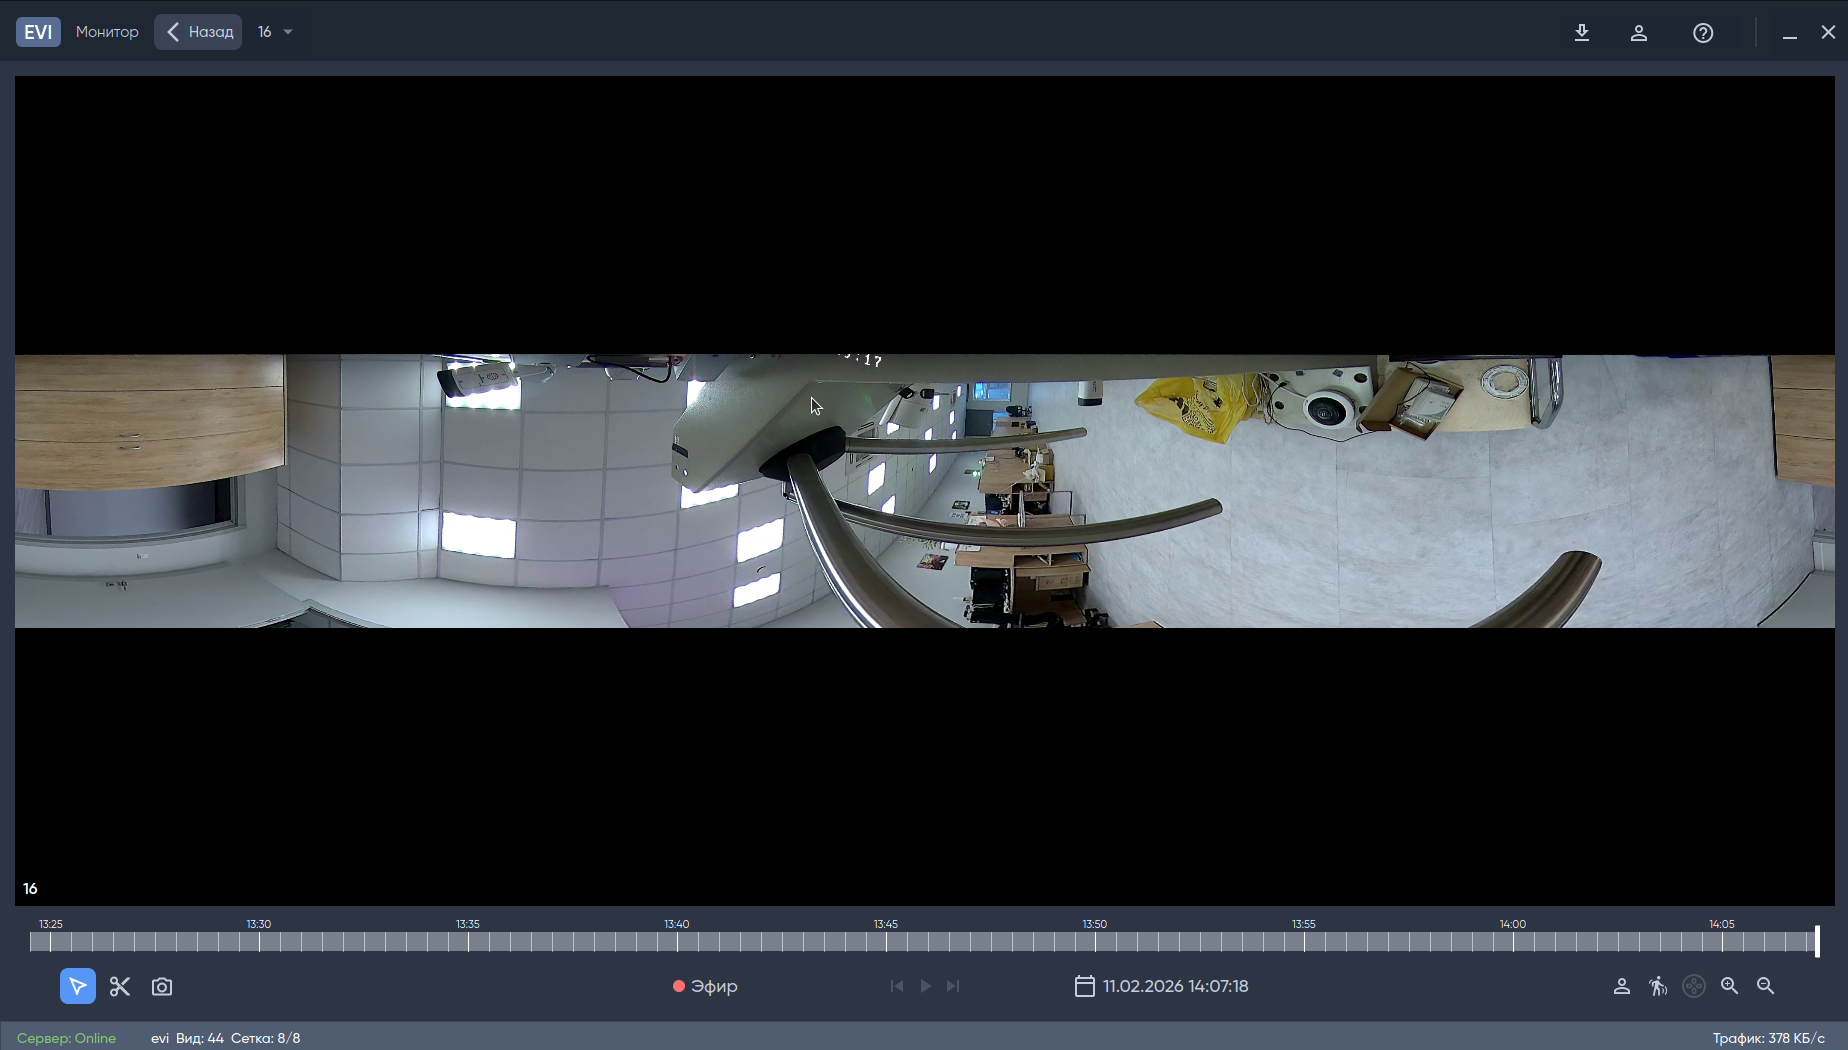Jump to next frame
The height and width of the screenshot is (1050, 1848).
click(953, 986)
